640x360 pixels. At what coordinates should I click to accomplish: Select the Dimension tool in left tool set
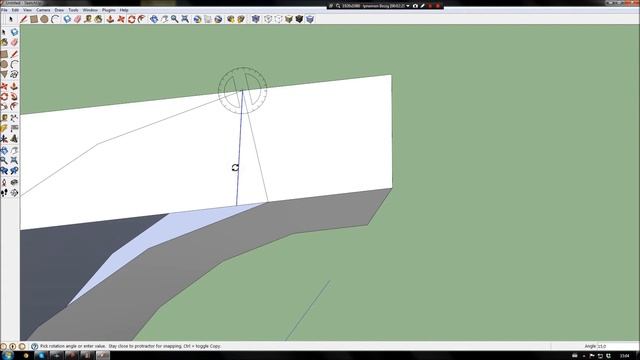click(x=14, y=119)
